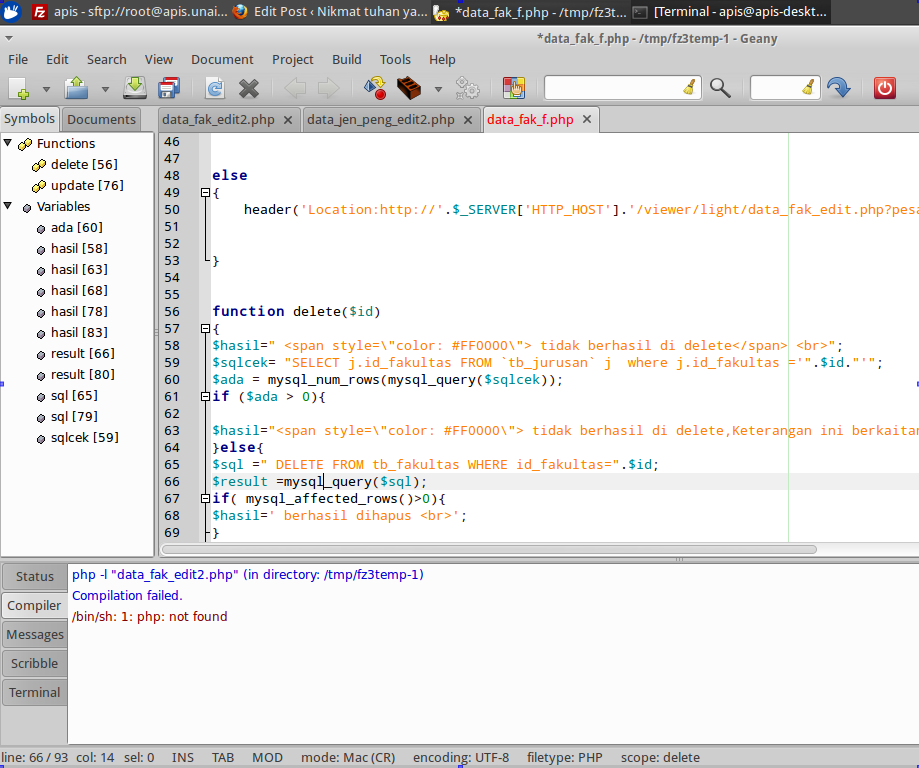Collapse the Functions tree node
Screen dimensions: 919x768
point(9,143)
